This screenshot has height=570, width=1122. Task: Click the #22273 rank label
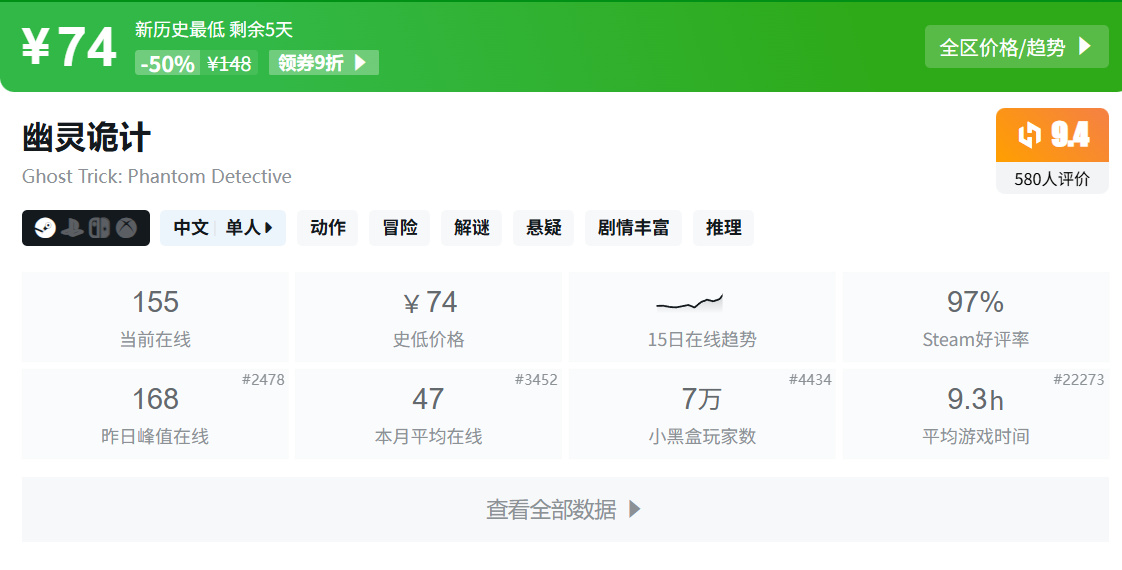tap(1078, 380)
